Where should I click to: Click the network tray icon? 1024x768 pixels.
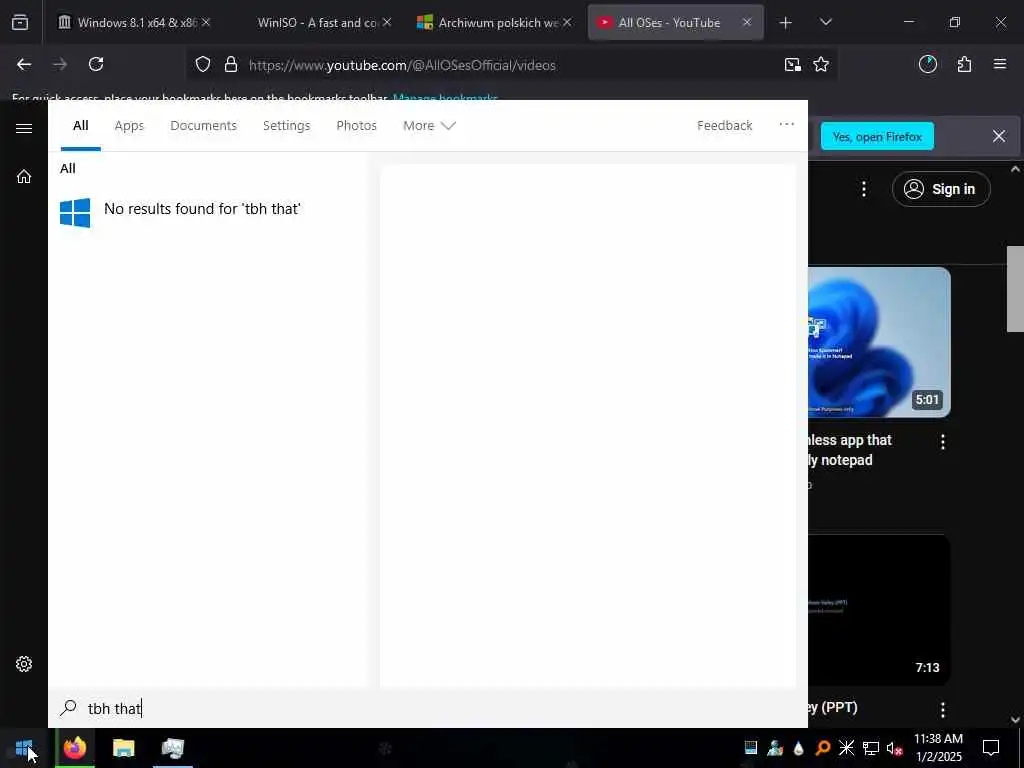(871, 748)
